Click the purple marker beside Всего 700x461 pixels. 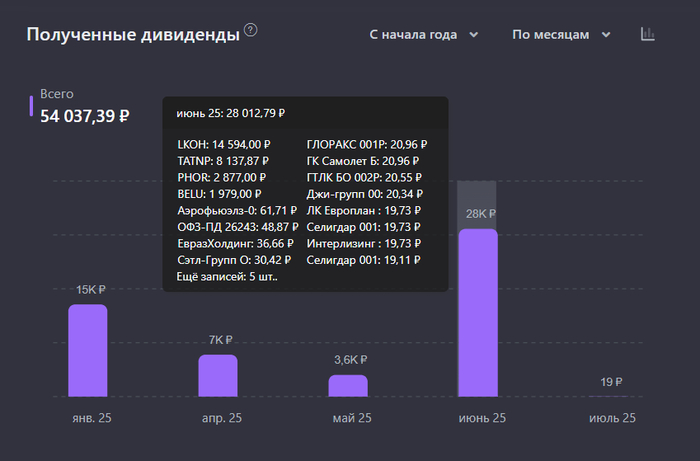click(31, 106)
